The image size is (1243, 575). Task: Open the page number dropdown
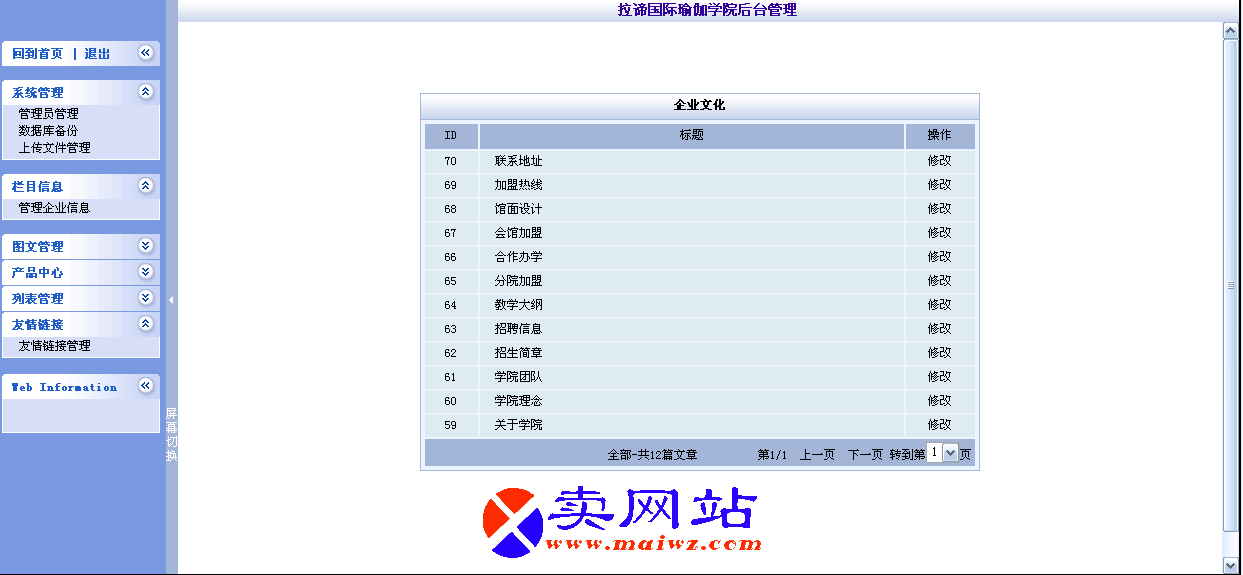[942, 453]
